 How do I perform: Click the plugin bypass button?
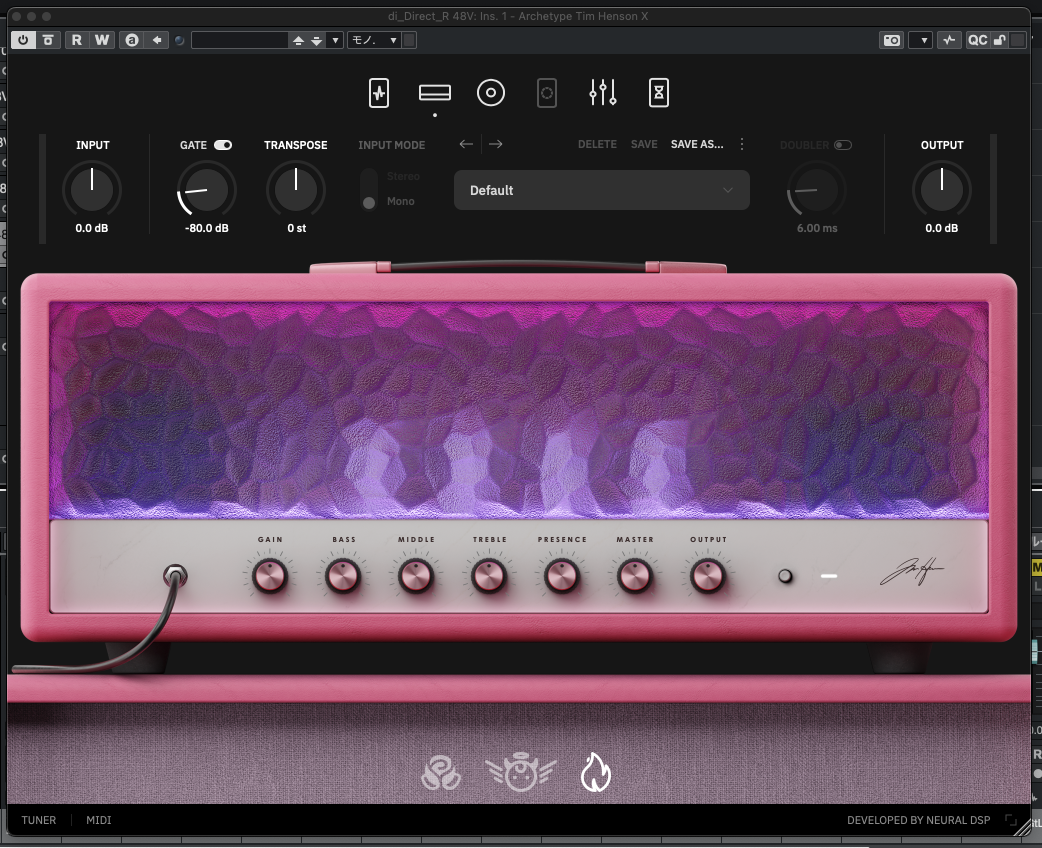(48, 40)
